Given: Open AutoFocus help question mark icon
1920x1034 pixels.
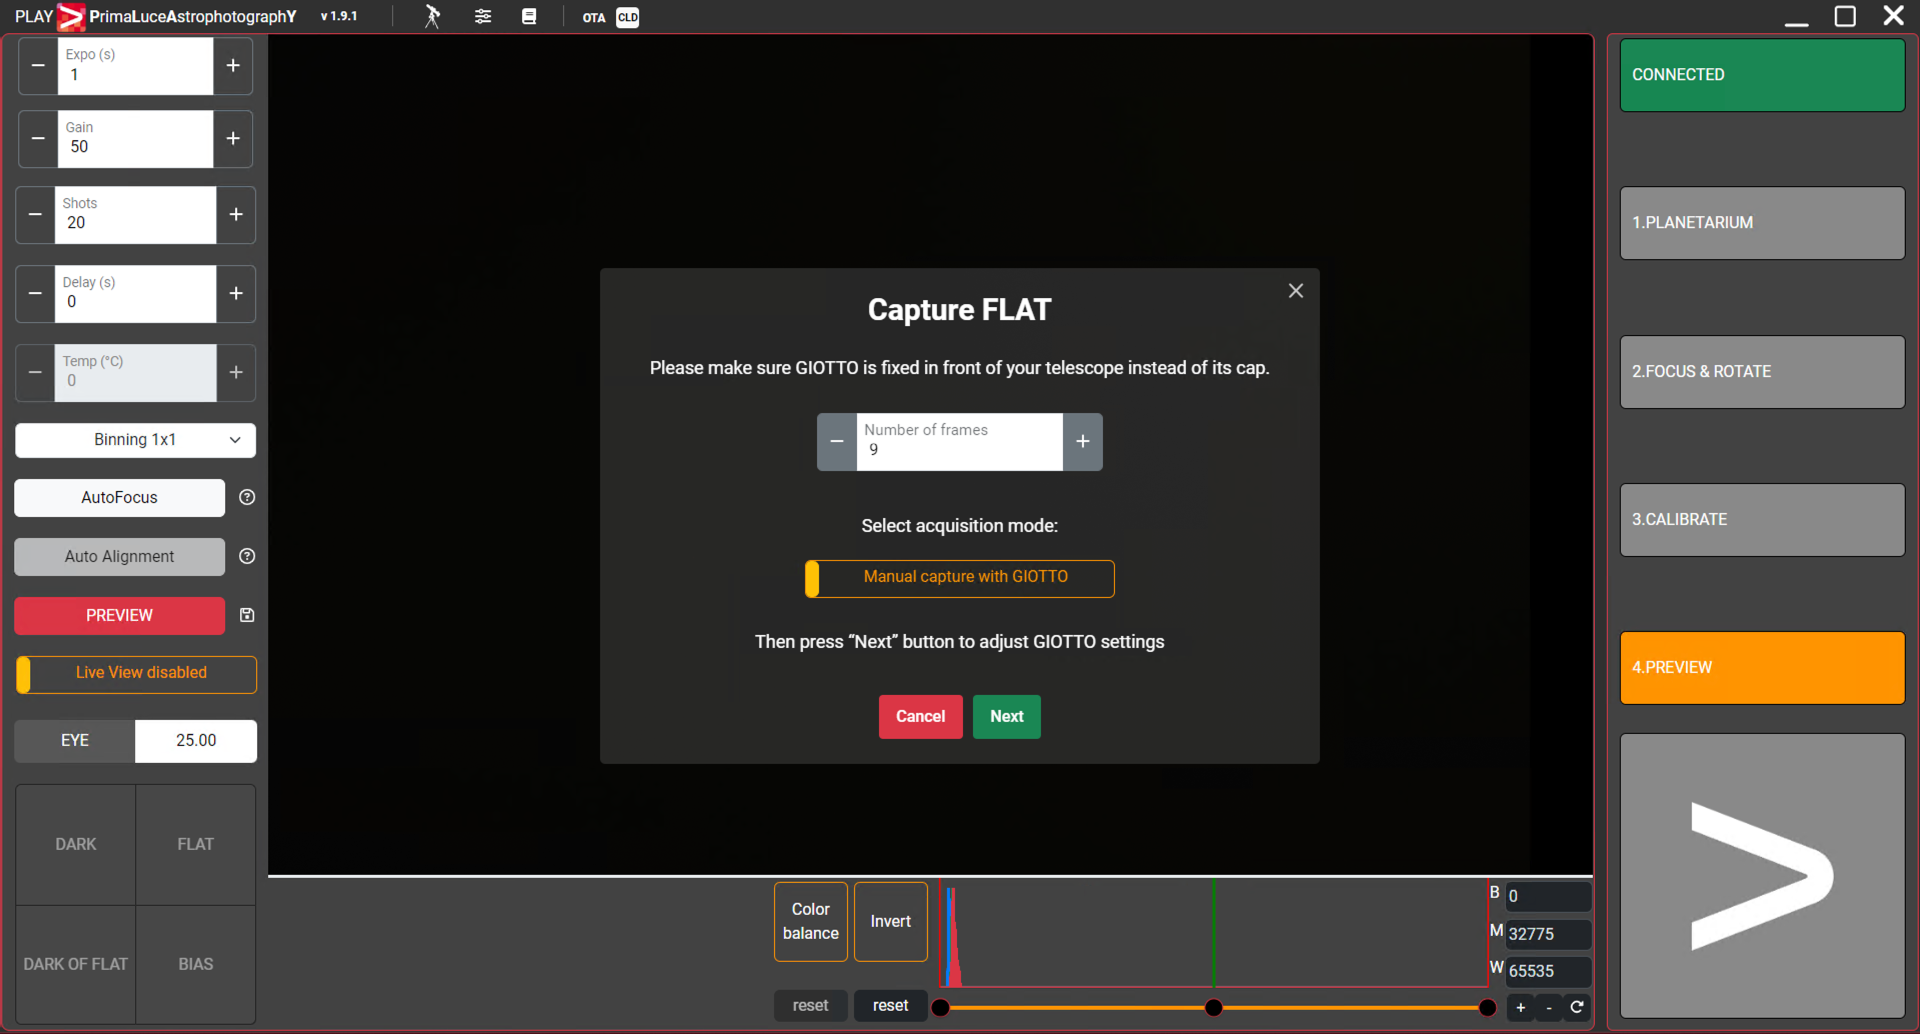Looking at the screenshot, I should pyautogui.click(x=247, y=498).
